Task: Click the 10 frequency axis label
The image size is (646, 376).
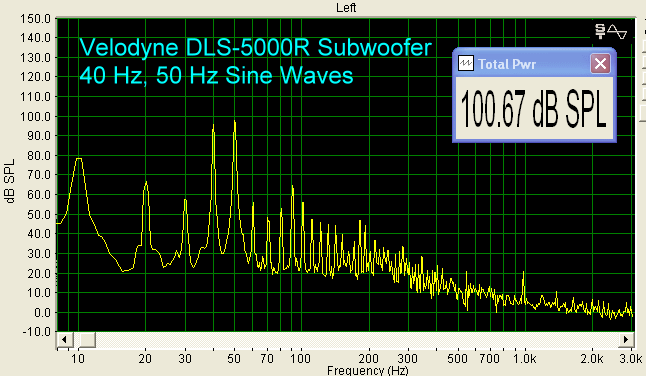Action: 78,359
